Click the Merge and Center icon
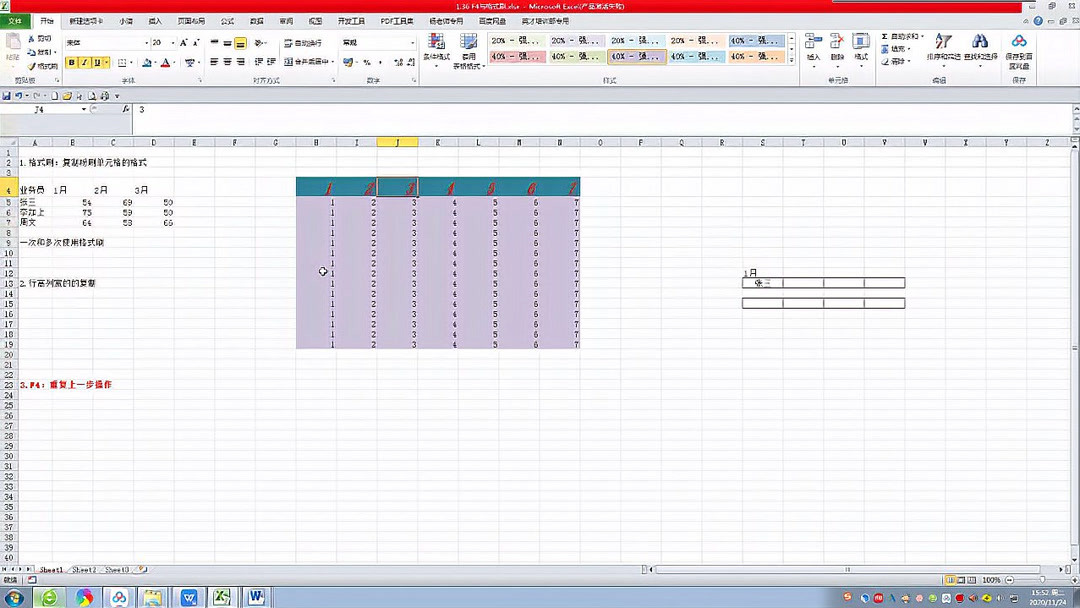The height and width of the screenshot is (608, 1080). (303, 62)
